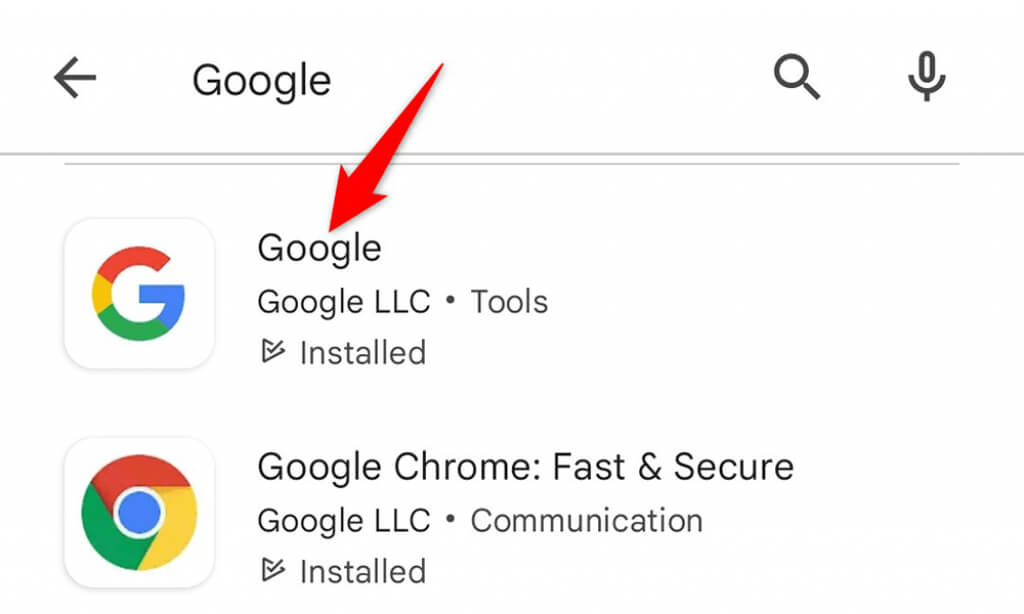Image resolution: width=1024 pixels, height=614 pixels.
Task: Click the Installed badge icon under Chrome
Action: click(x=272, y=571)
